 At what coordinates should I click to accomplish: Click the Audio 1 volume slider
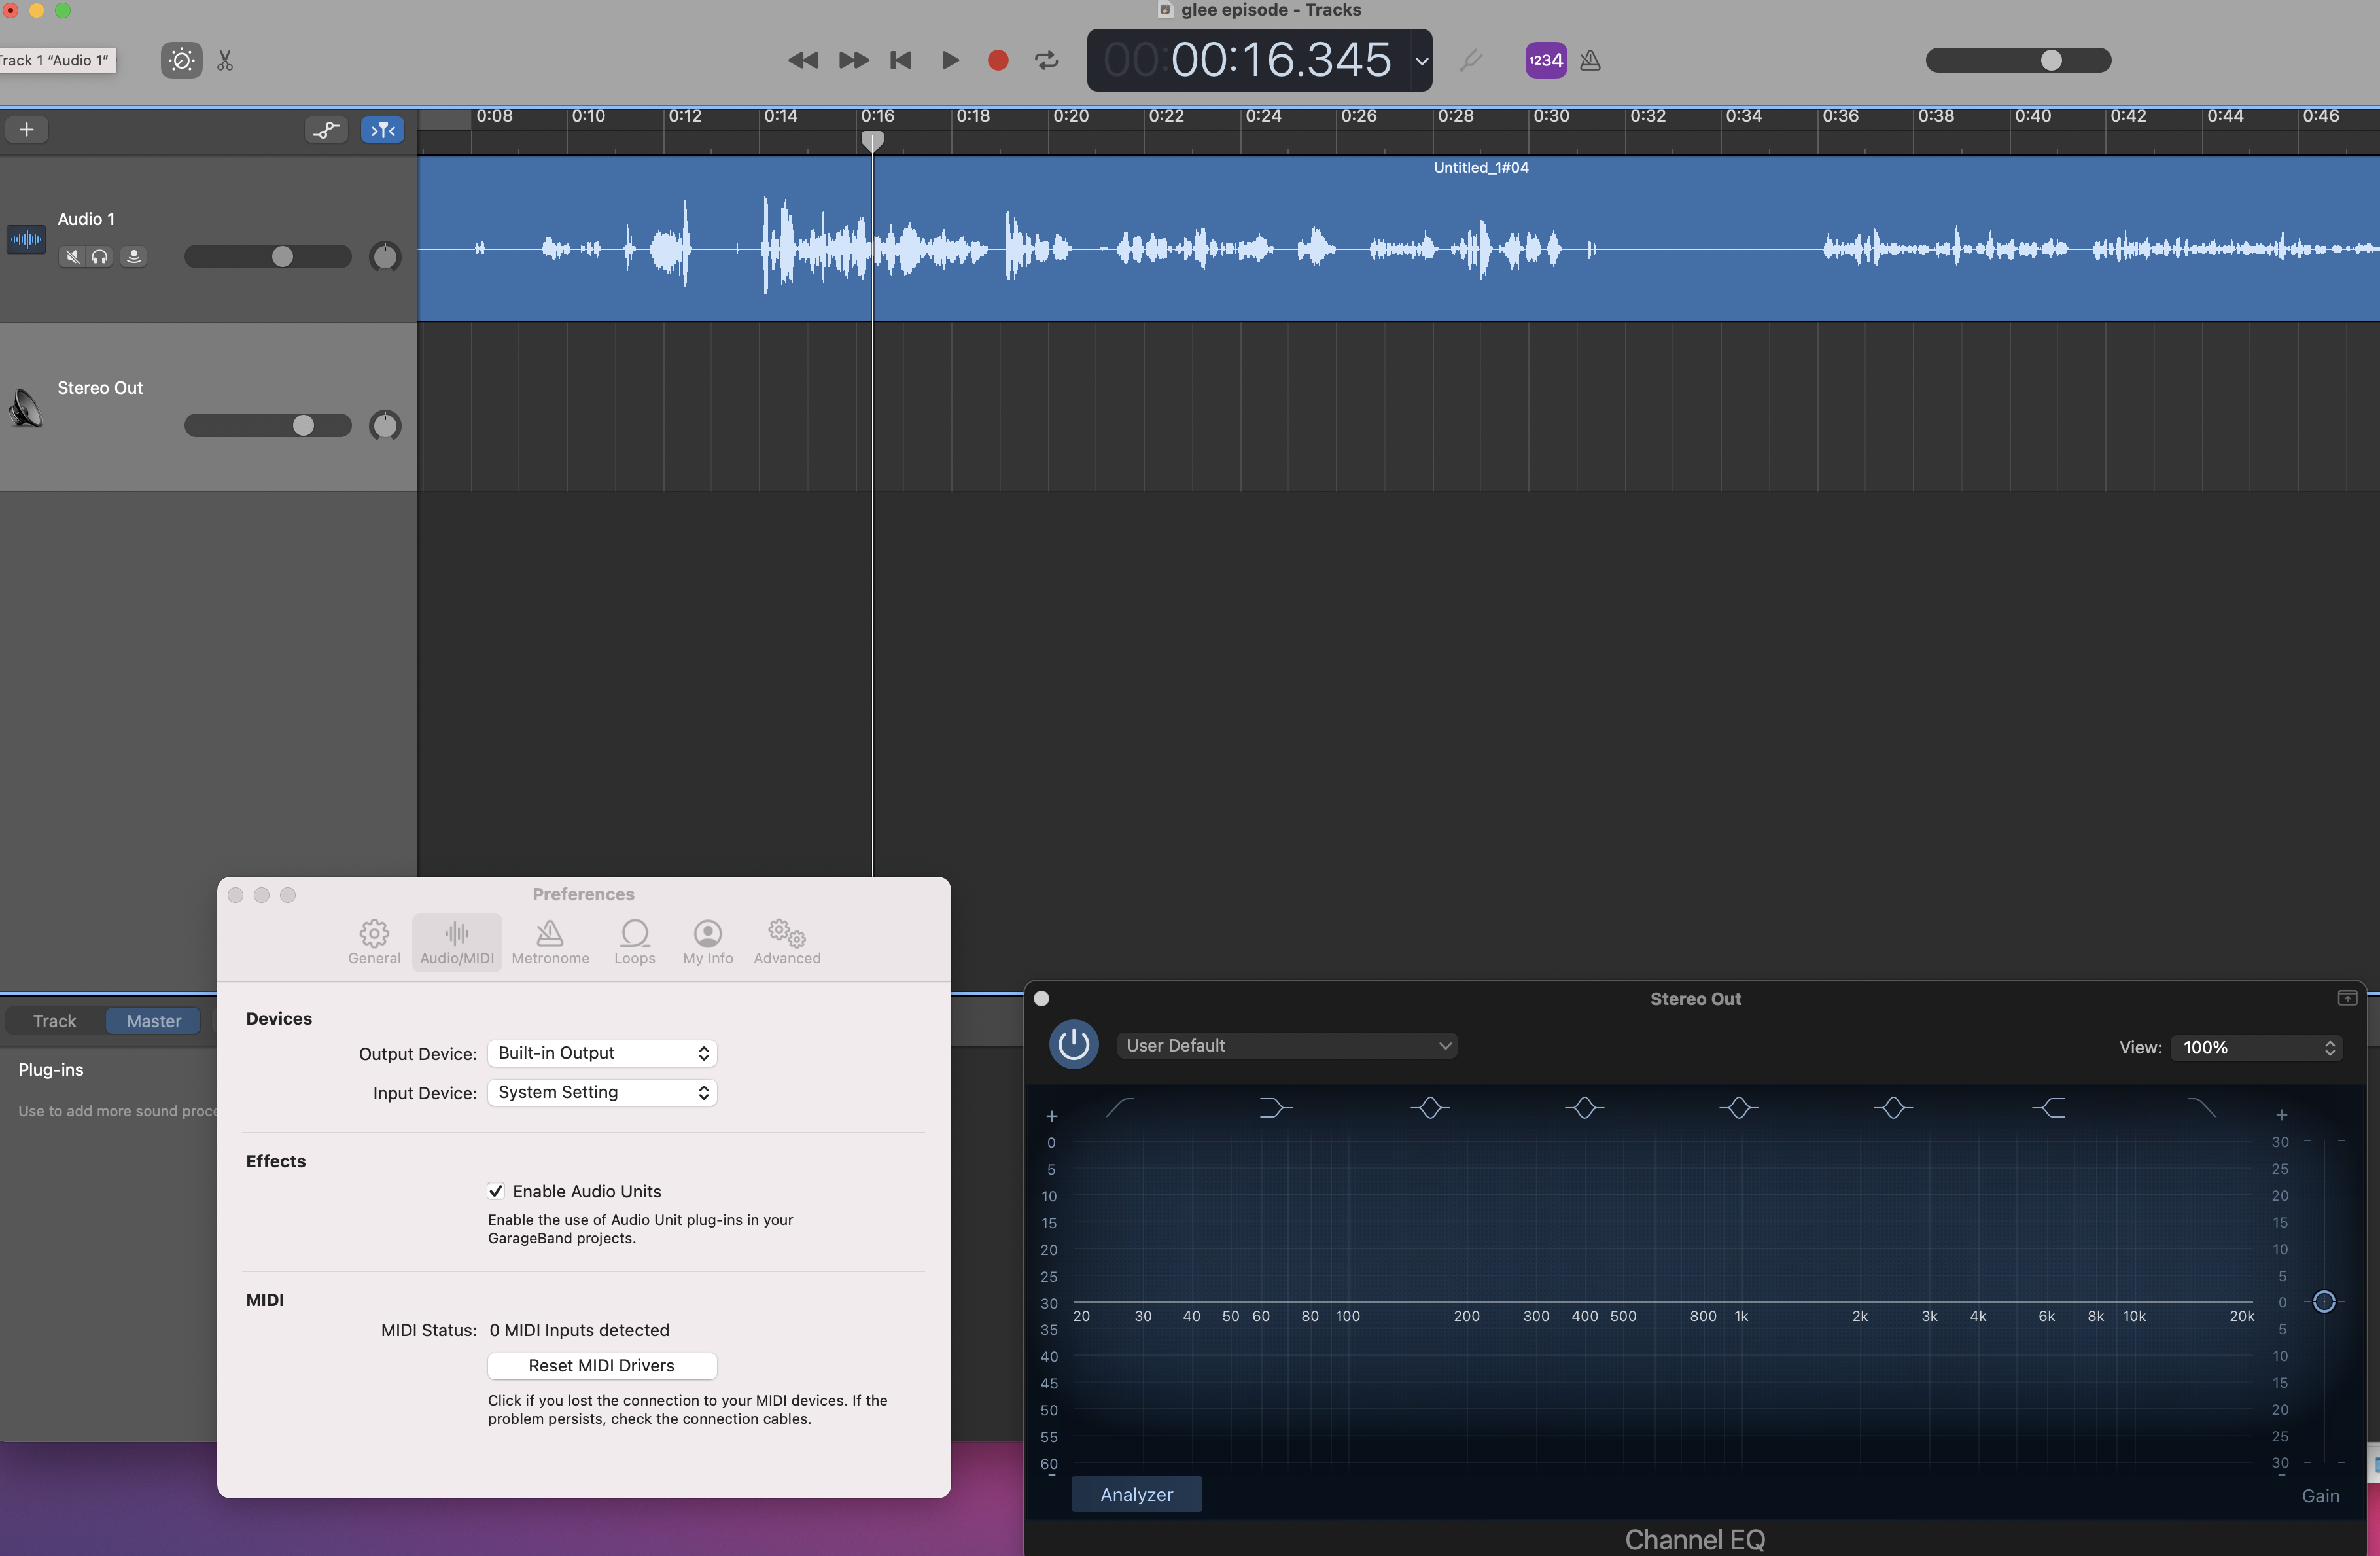tap(268, 257)
